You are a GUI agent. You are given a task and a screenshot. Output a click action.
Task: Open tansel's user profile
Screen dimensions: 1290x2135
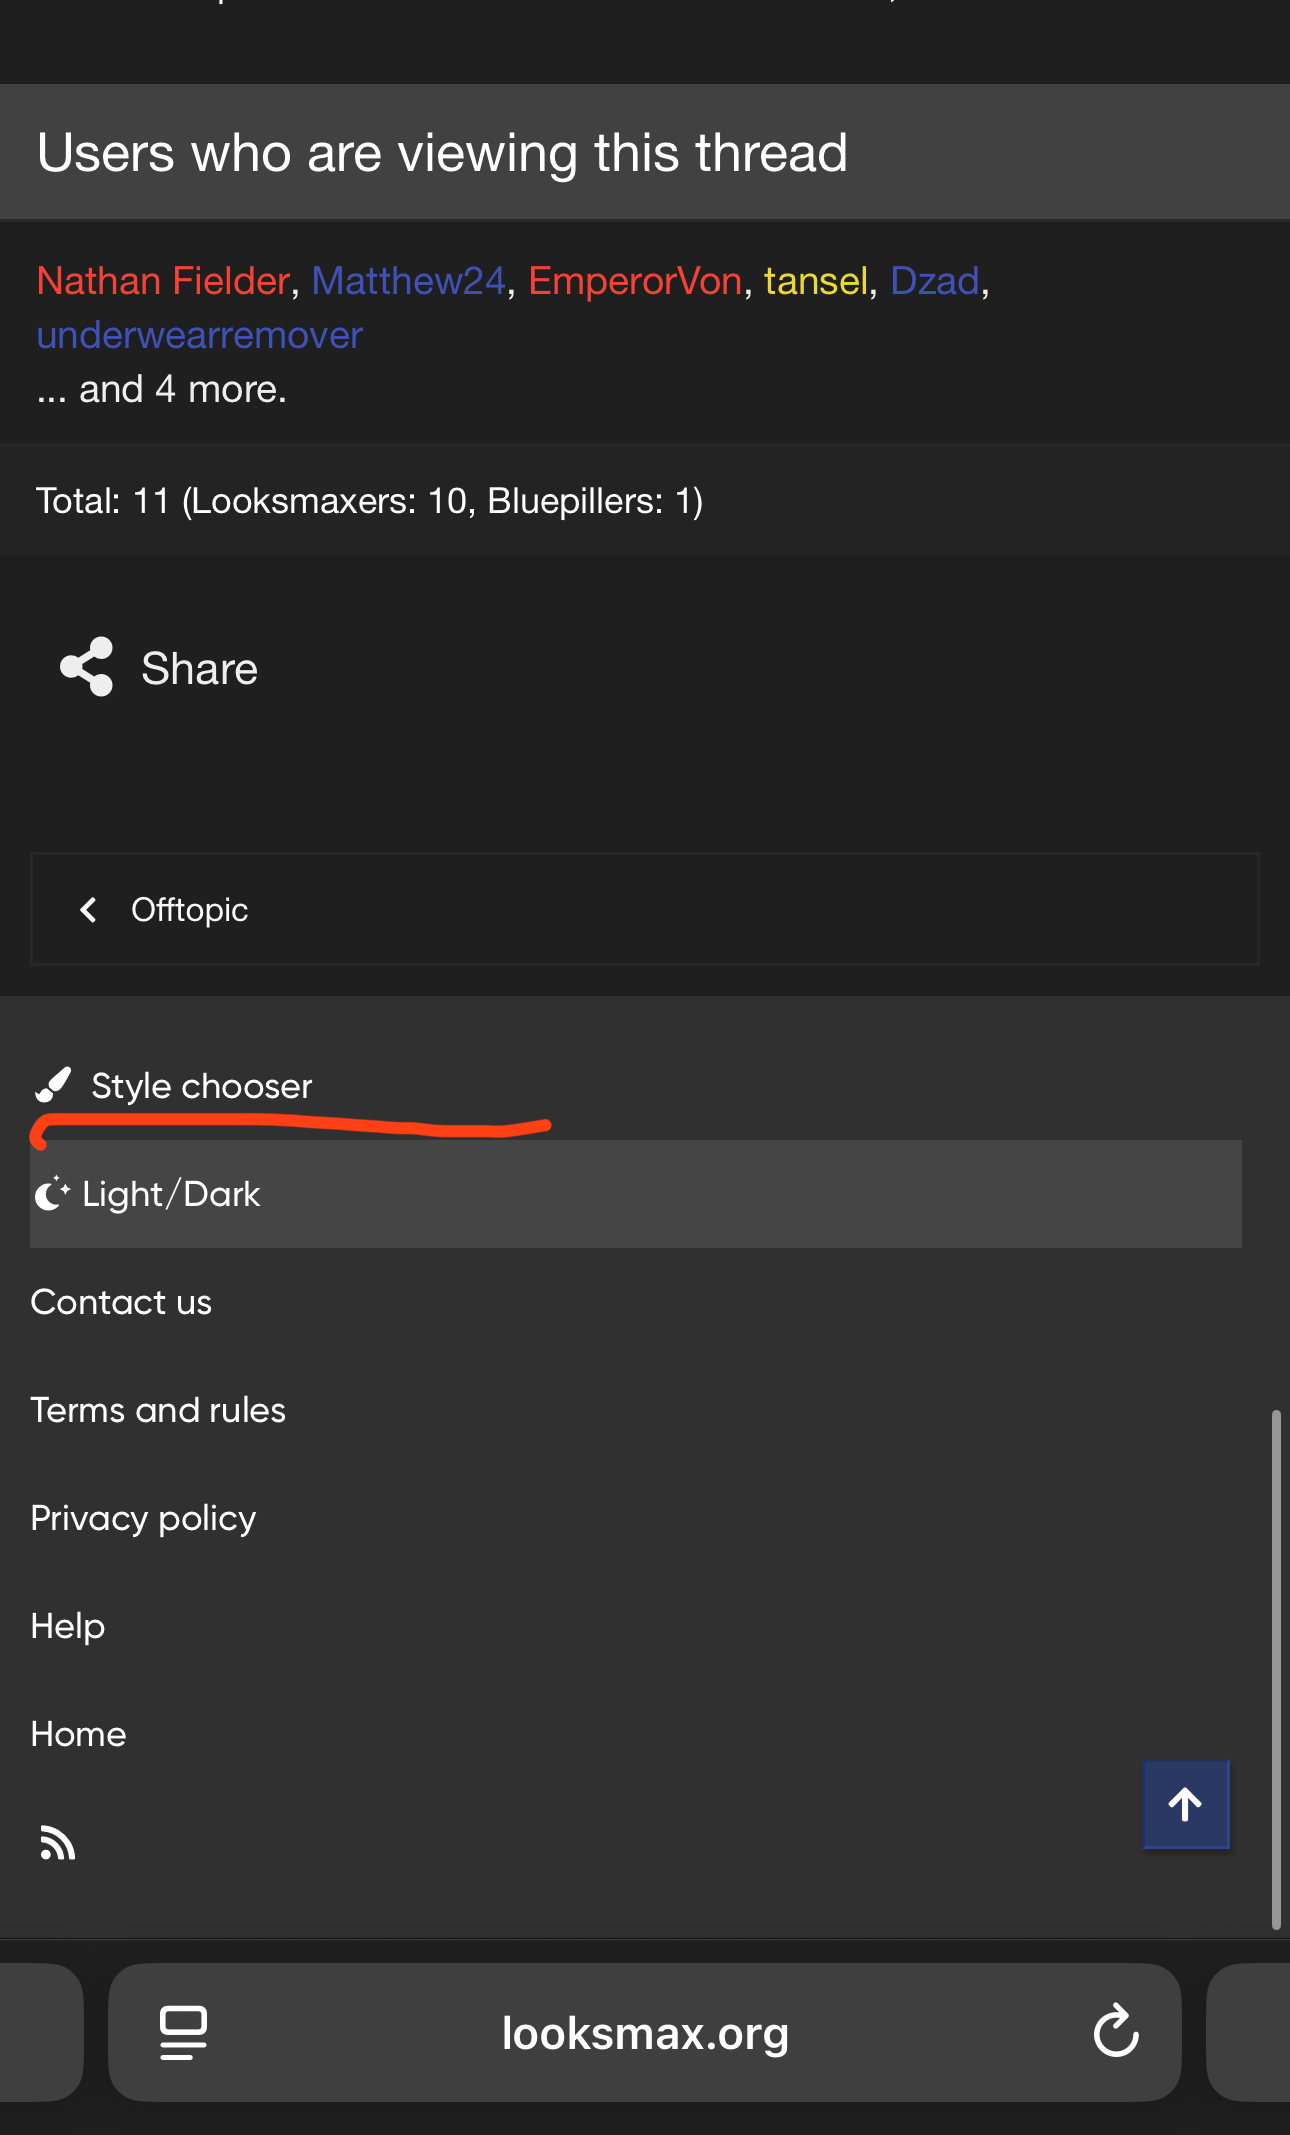815,281
